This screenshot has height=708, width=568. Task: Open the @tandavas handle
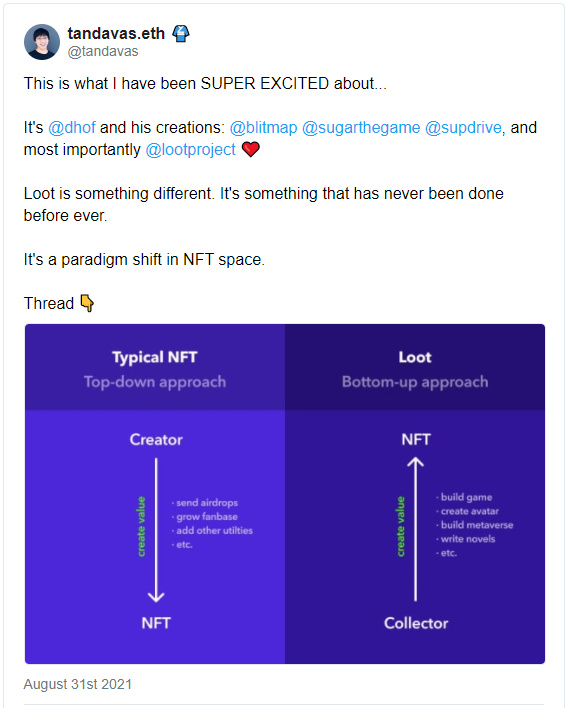(x=103, y=51)
